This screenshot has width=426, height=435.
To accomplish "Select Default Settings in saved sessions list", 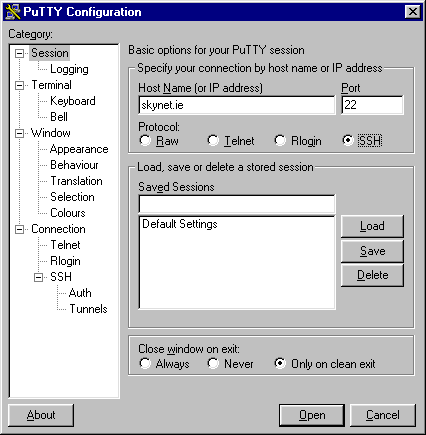I will (x=180, y=224).
